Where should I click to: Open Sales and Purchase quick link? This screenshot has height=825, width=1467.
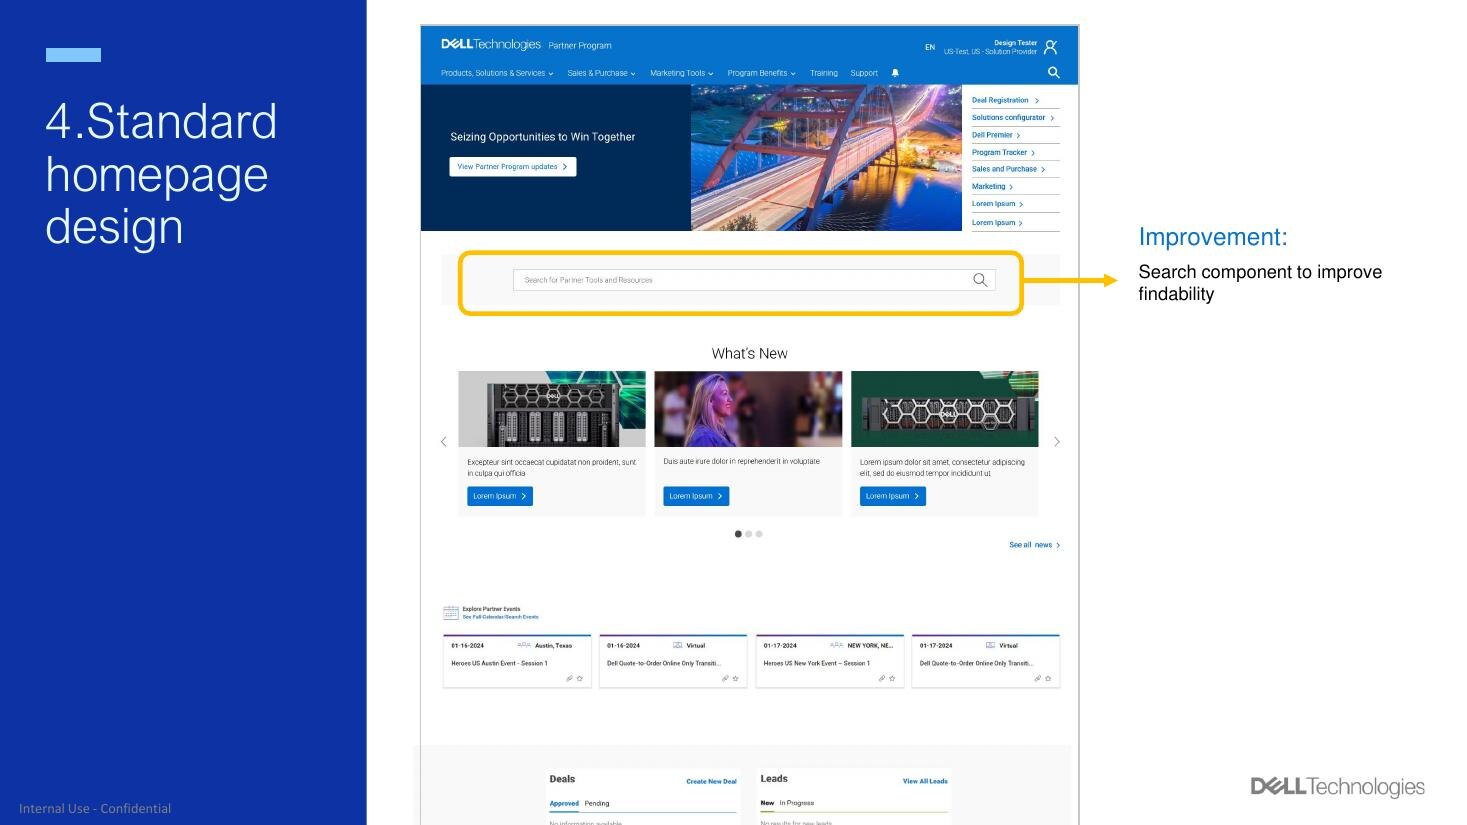[1008, 169]
